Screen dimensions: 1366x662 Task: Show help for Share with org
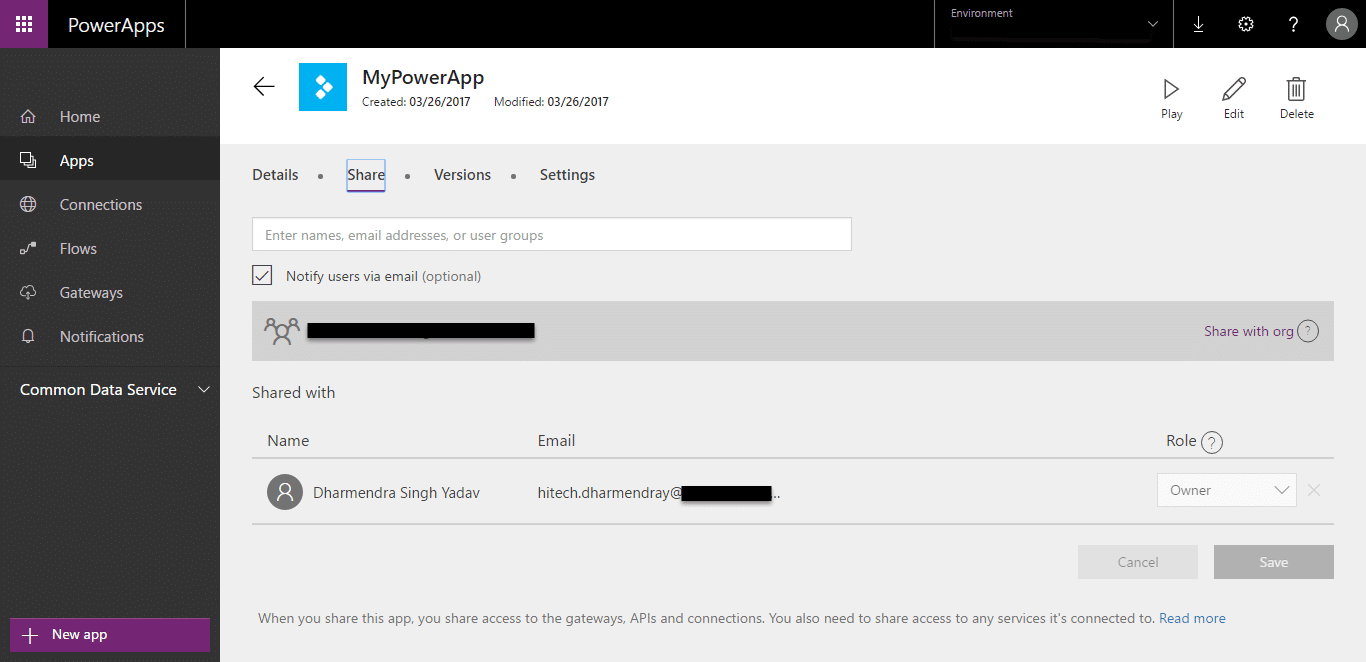pos(1308,331)
